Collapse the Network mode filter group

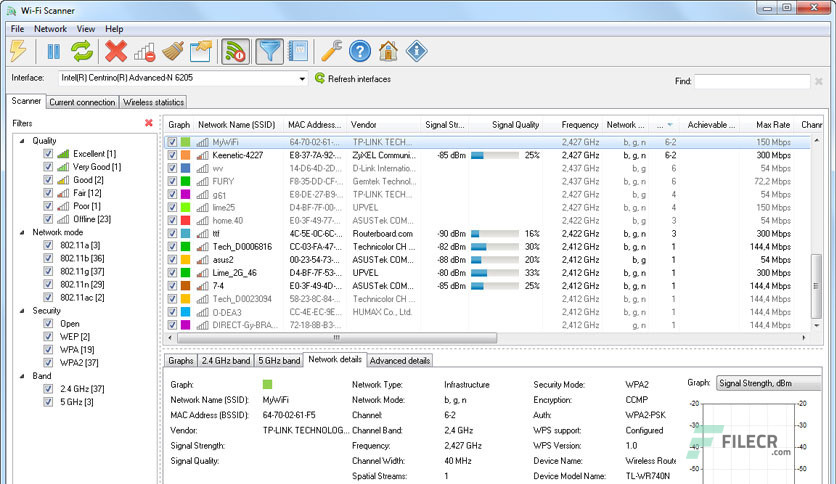click(22, 232)
